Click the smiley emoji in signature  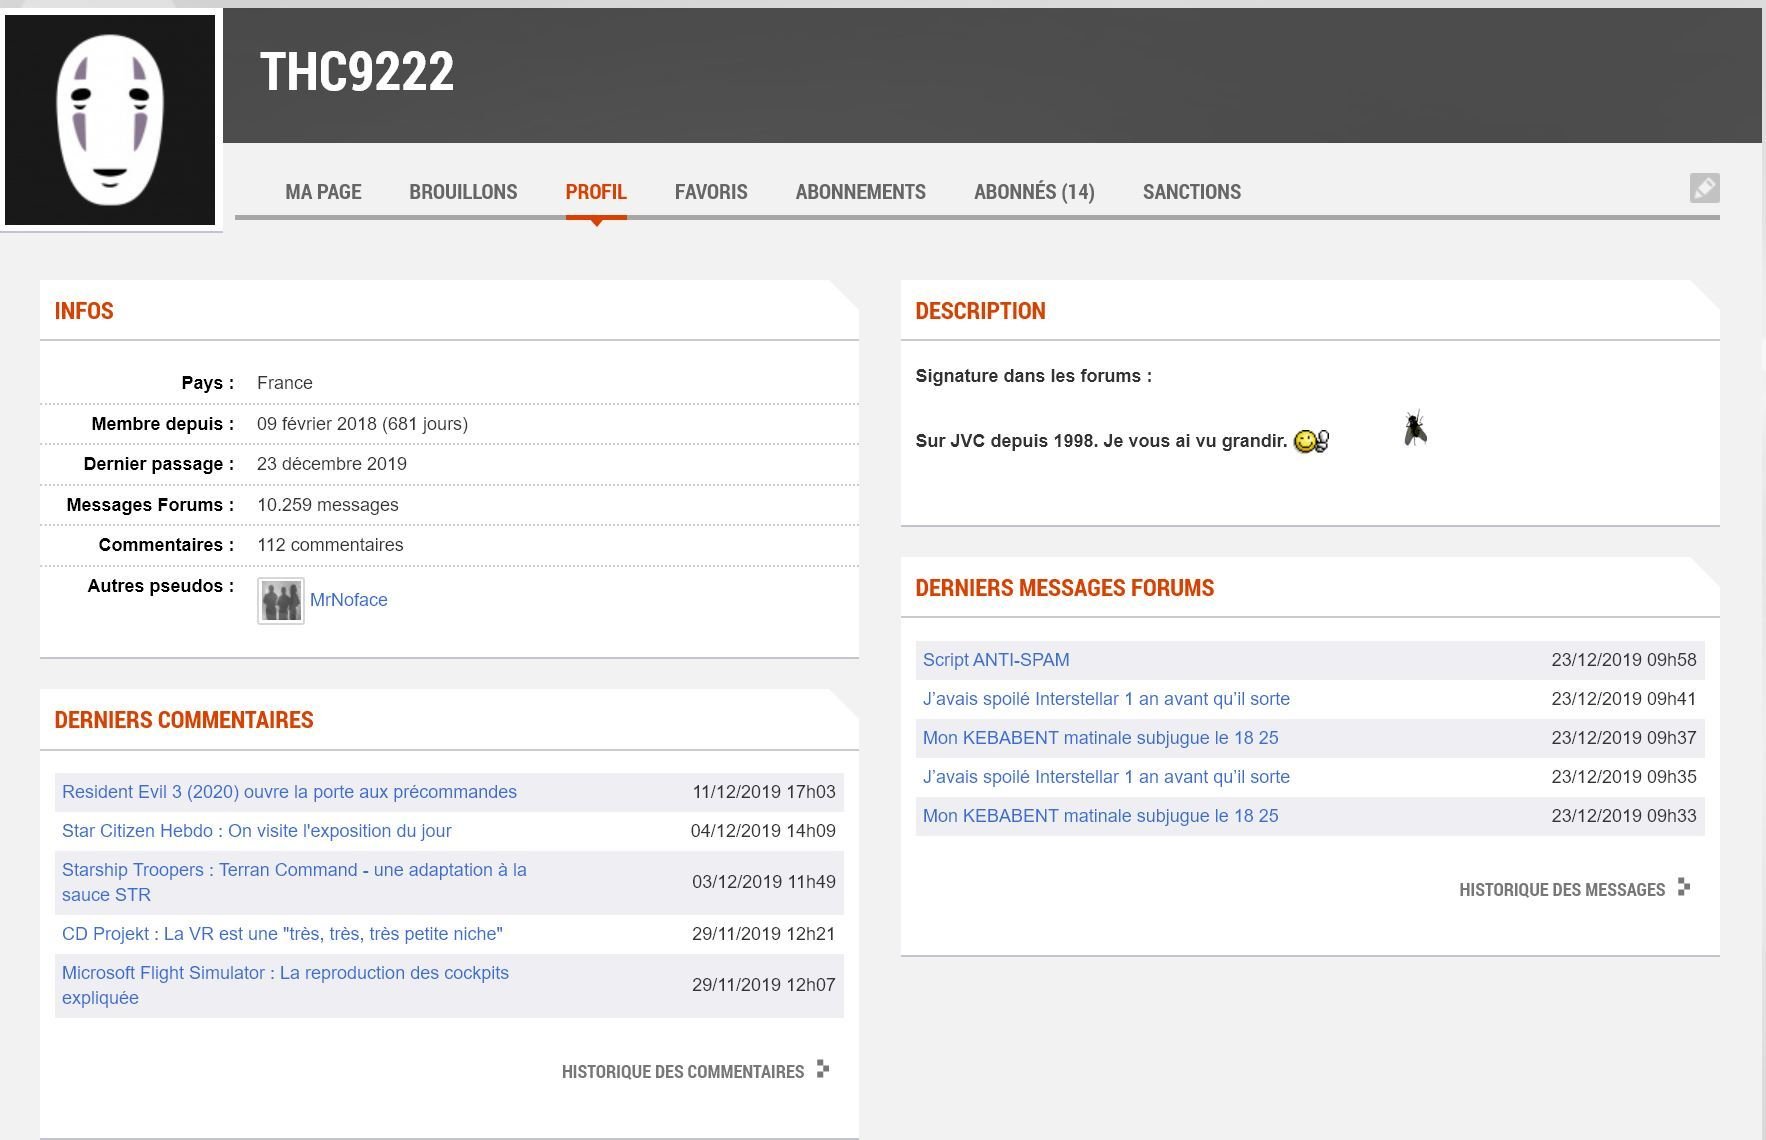pos(1311,441)
